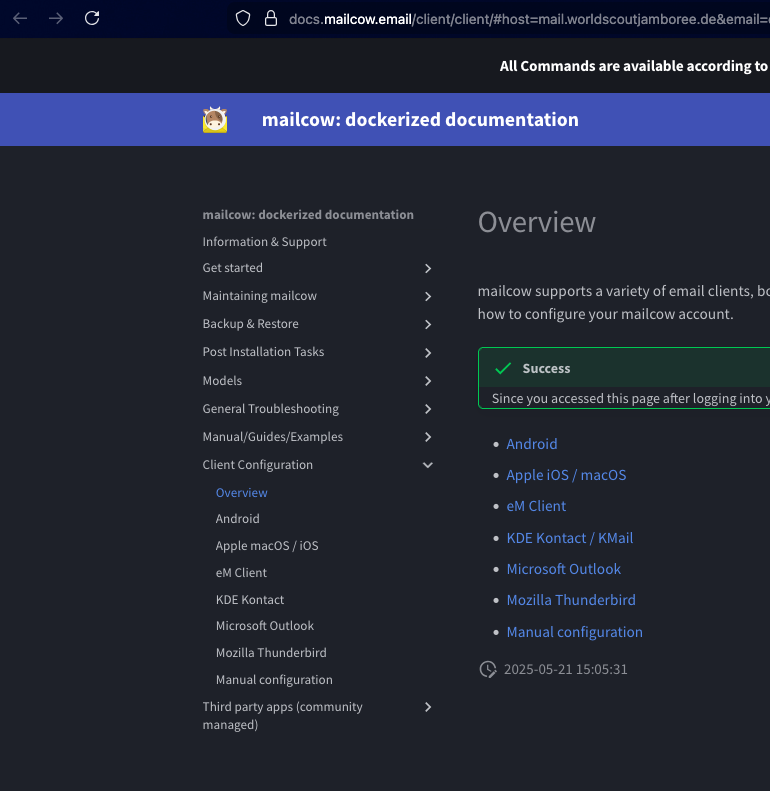Expand Third party apps chevron

(428, 707)
